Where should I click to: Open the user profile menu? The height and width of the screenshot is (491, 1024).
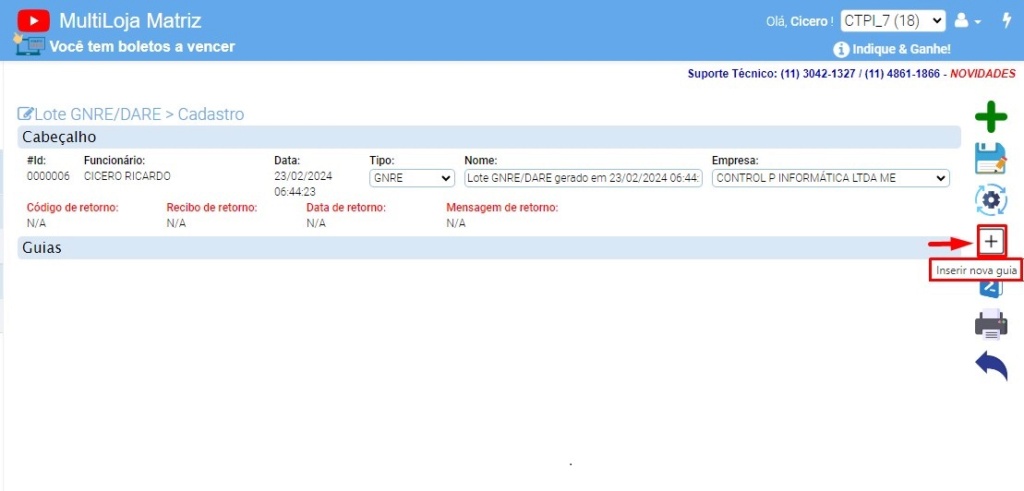tap(967, 21)
